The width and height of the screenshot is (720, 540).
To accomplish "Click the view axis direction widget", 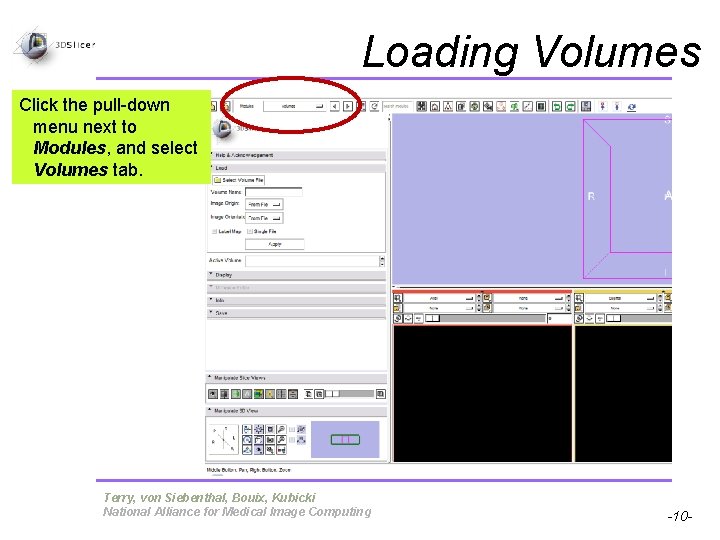I will coord(223,439).
